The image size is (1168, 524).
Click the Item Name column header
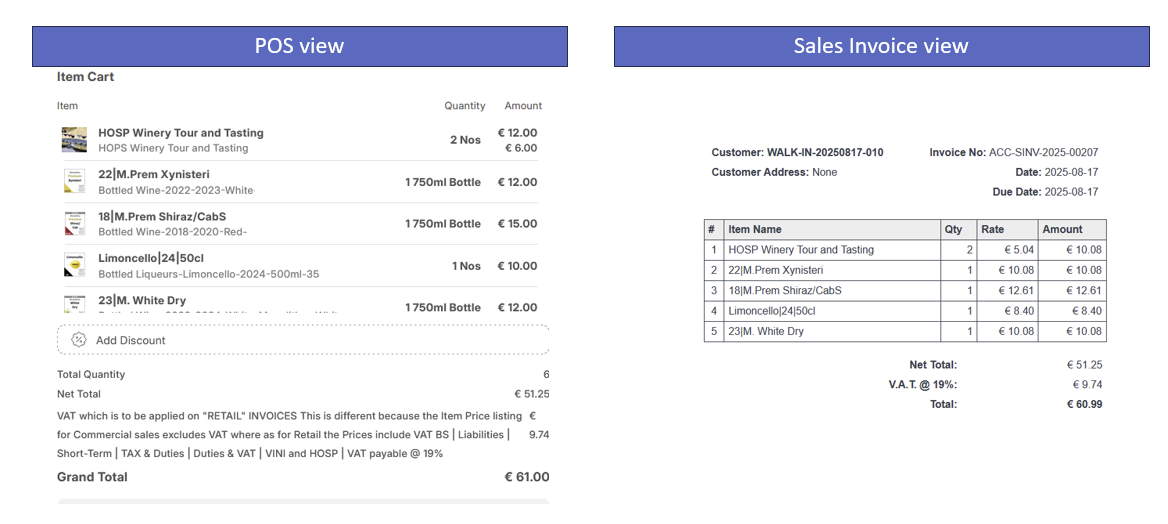tap(755, 230)
